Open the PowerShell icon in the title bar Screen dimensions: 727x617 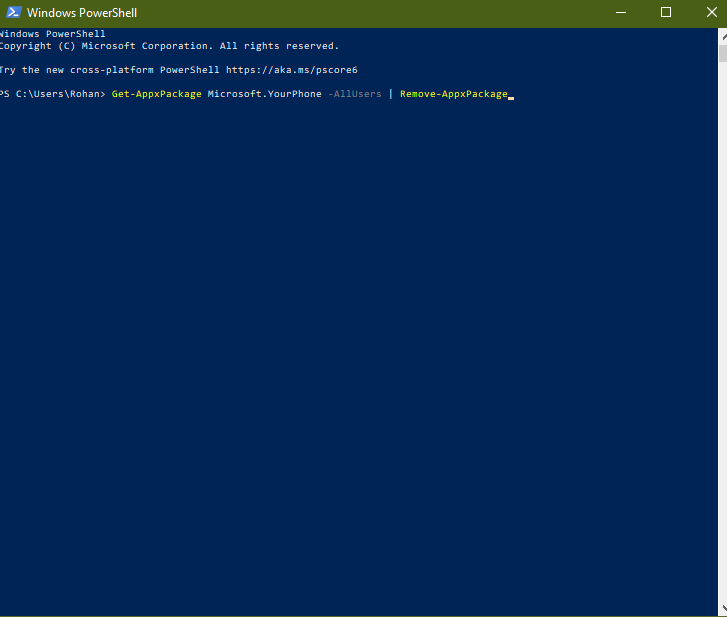13,13
